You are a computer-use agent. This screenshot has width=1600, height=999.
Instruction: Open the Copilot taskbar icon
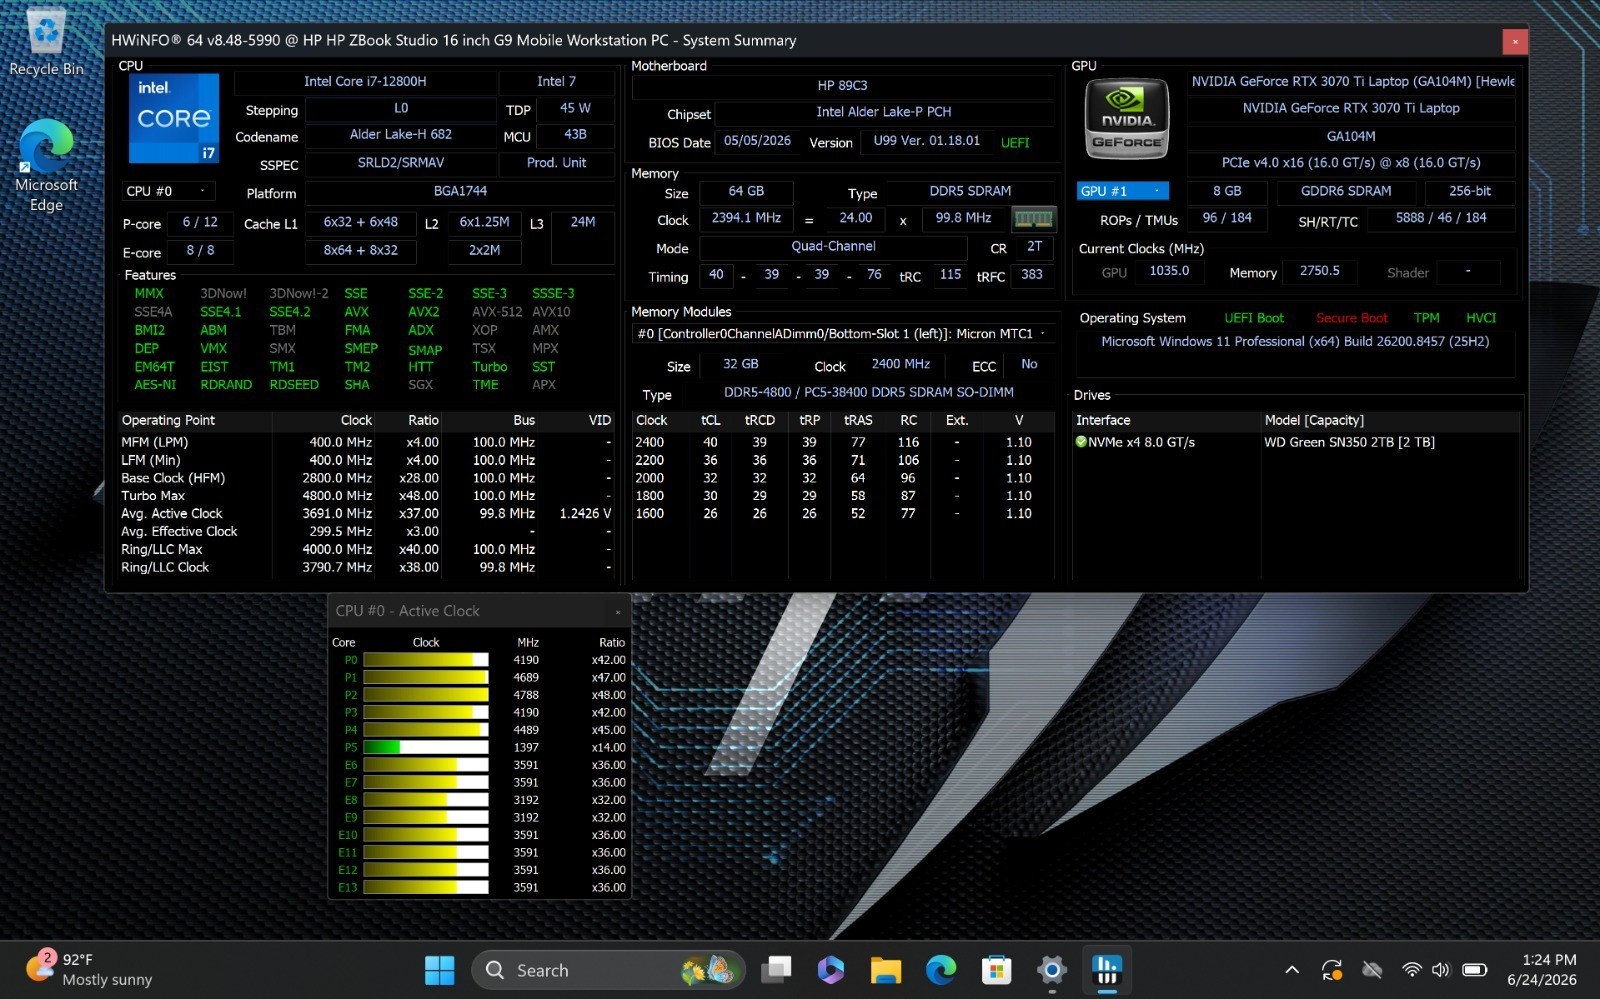pyautogui.click(x=830, y=970)
